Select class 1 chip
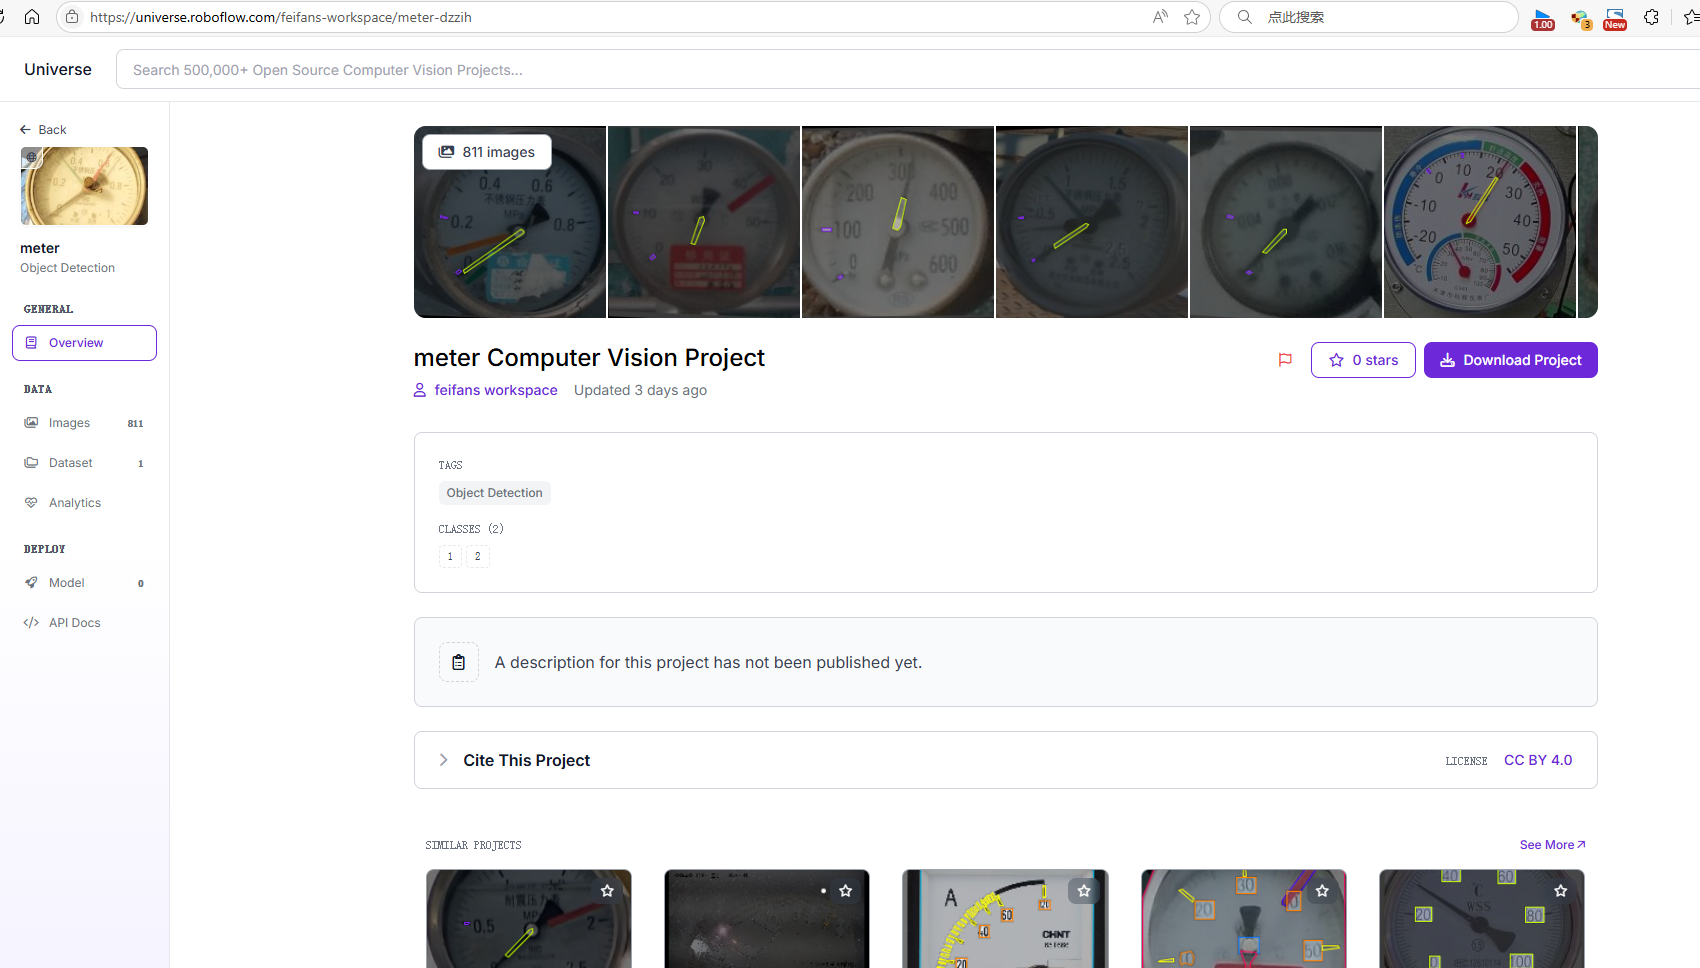 (x=450, y=556)
